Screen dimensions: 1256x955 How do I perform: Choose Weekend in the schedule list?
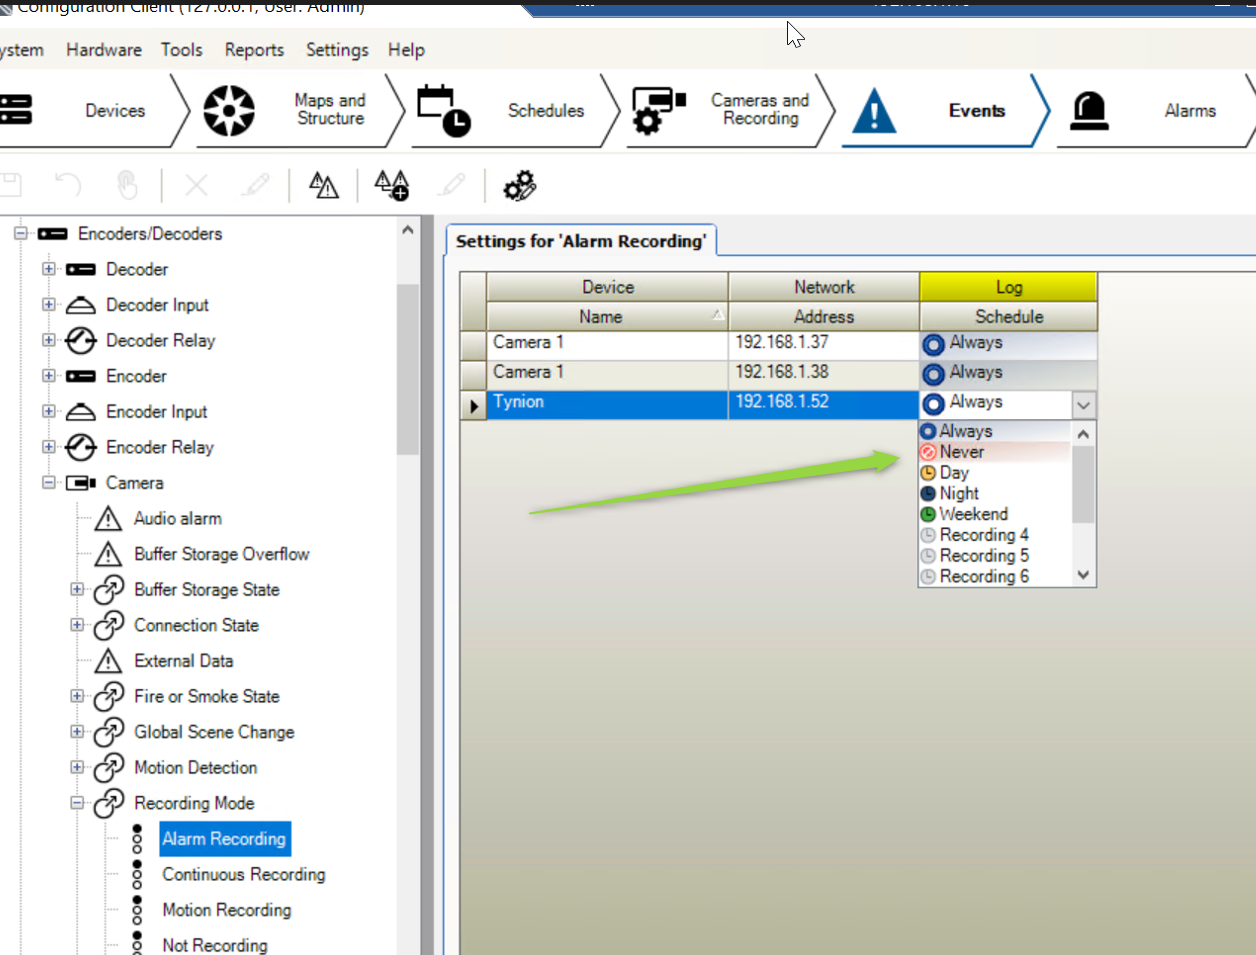[x=973, y=514]
